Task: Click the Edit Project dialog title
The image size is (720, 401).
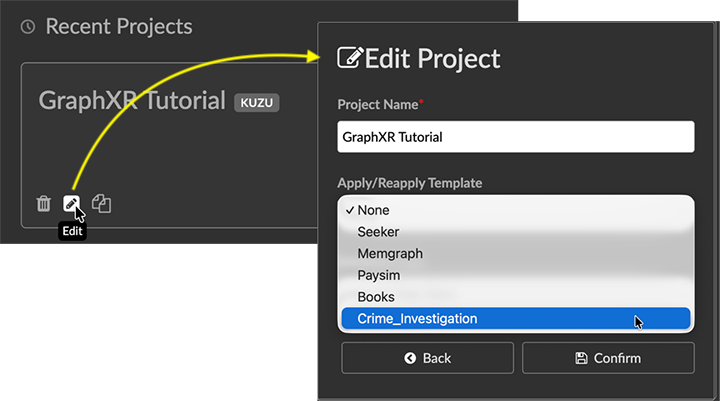Action: pyautogui.click(x=432, y=58)
